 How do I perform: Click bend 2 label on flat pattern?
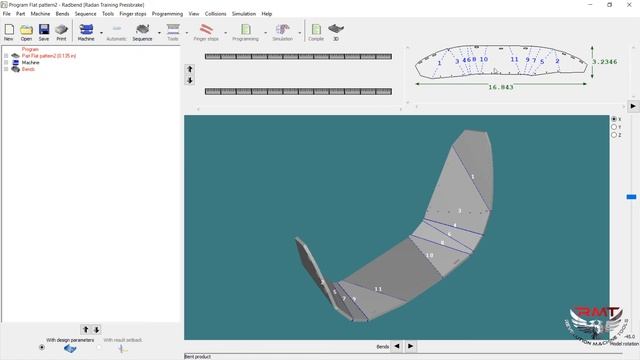557,61
